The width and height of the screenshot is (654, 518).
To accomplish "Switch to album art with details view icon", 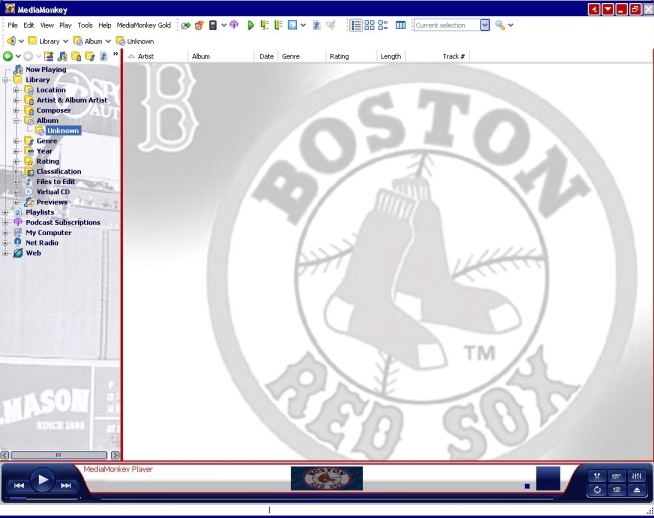I will [x=383, y=25].
